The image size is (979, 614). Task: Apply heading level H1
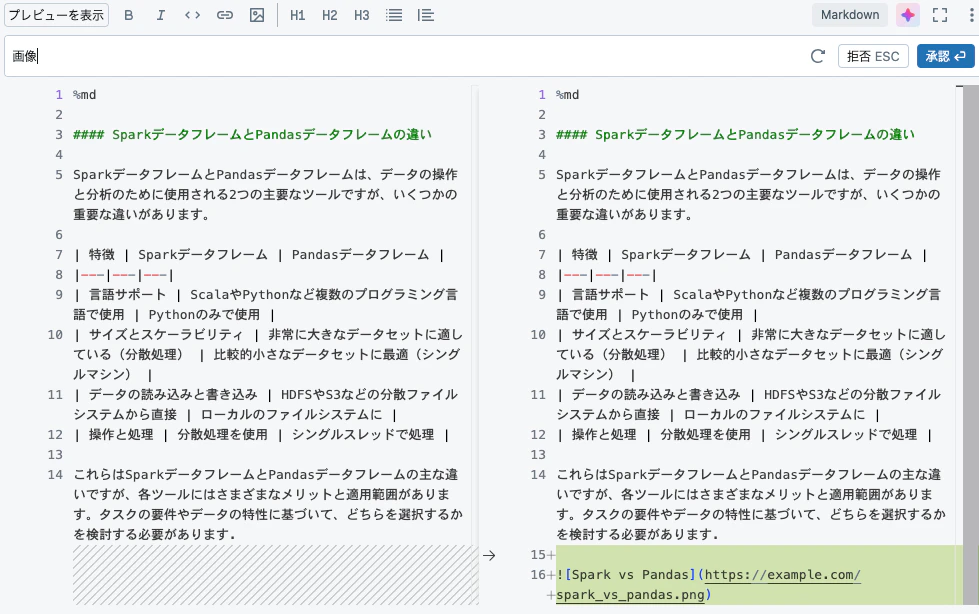(x=297, y=15)
